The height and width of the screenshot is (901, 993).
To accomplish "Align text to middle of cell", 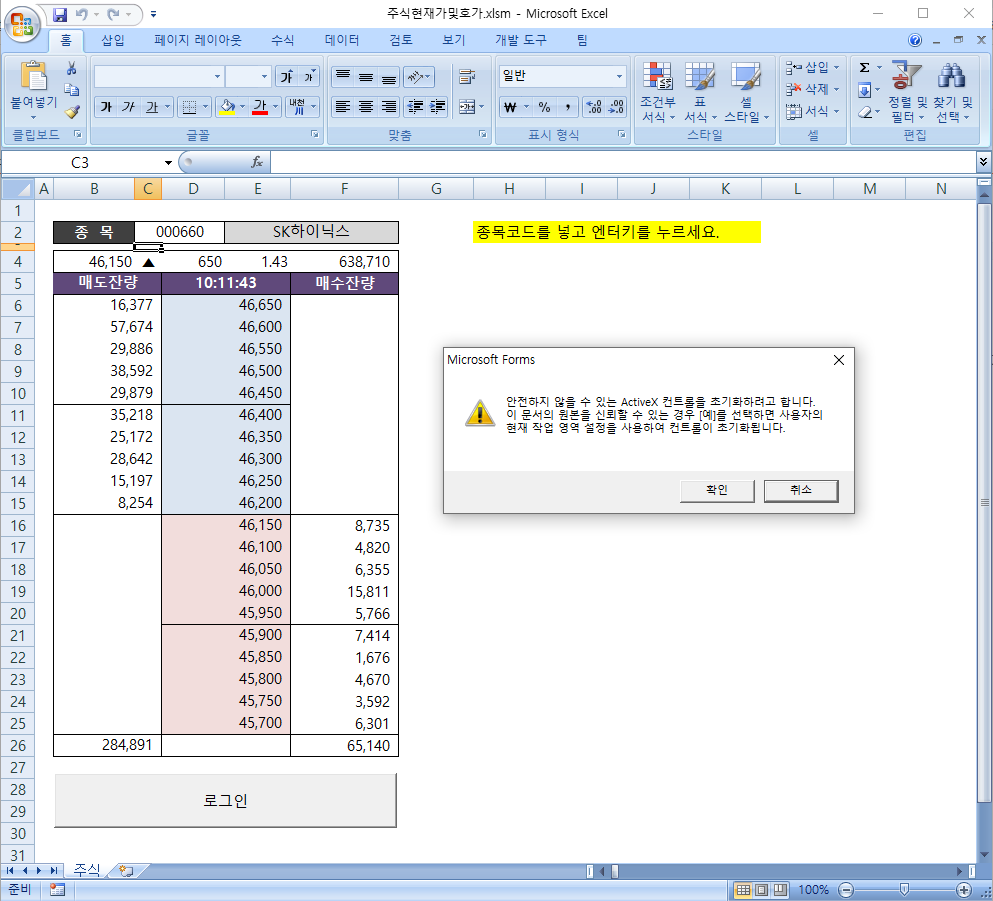I will click(366, 77).
